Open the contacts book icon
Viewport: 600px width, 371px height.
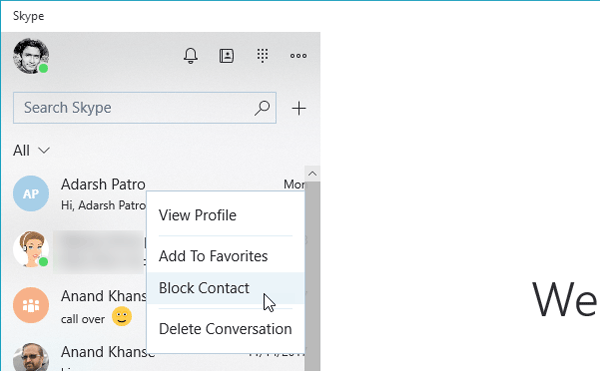pos(227,56)
